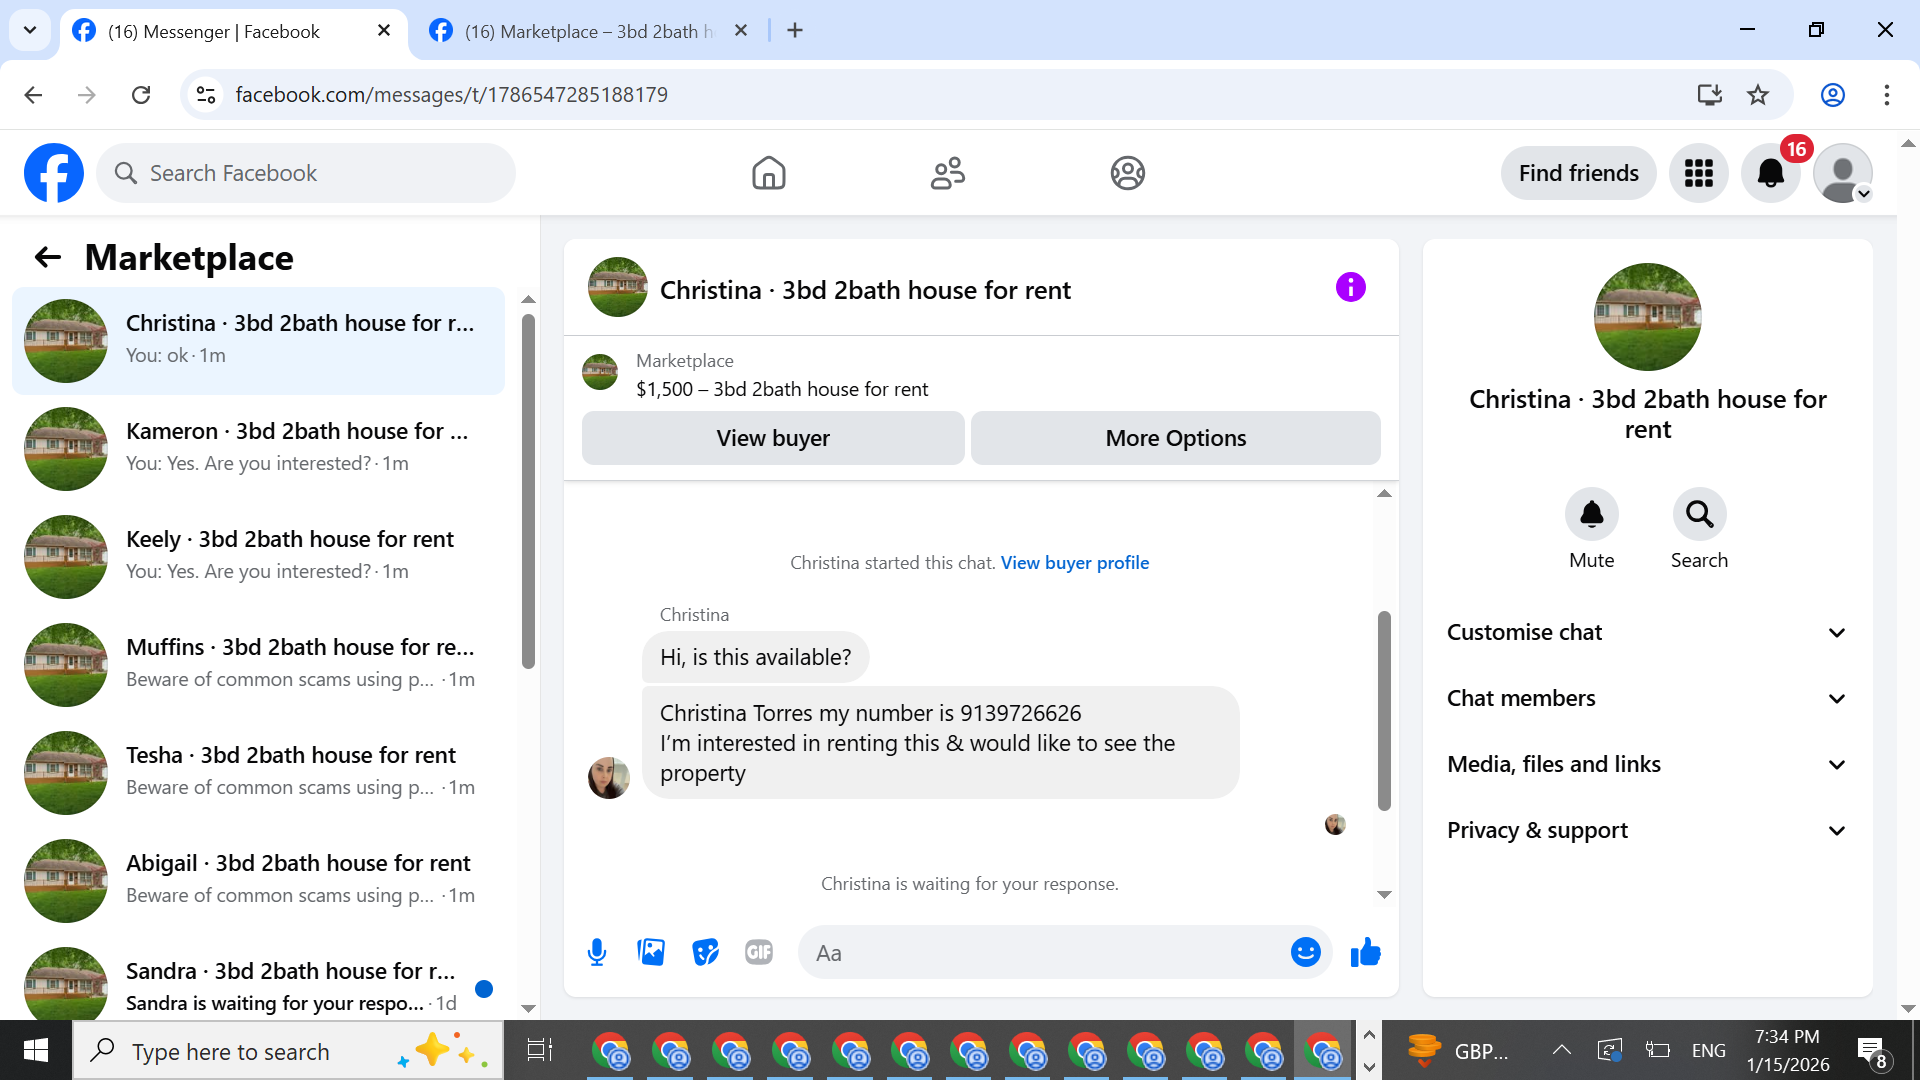Open the sticker picker icon
Viewport: 1920px width, 1080px height.
coord(705,952)
